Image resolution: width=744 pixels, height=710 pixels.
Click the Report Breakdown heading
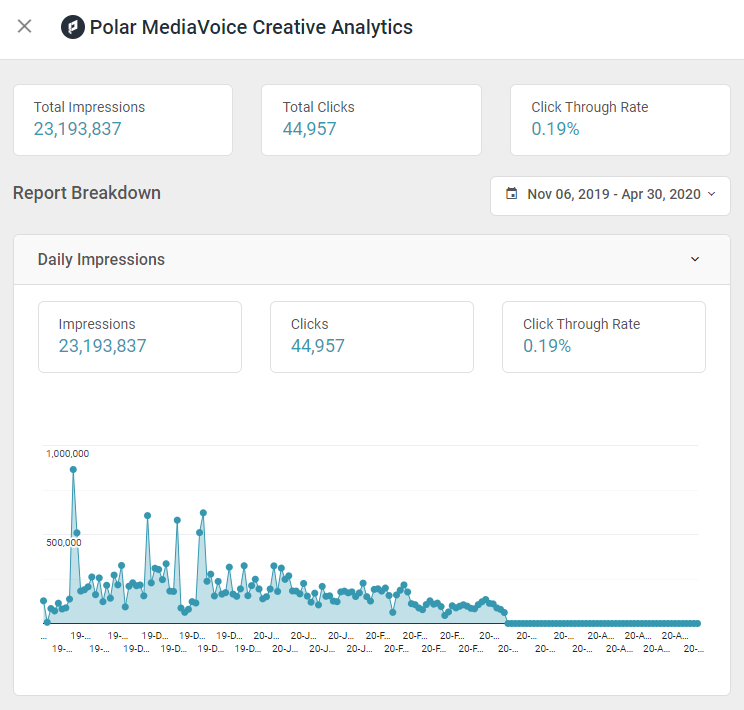coord(87,193)
